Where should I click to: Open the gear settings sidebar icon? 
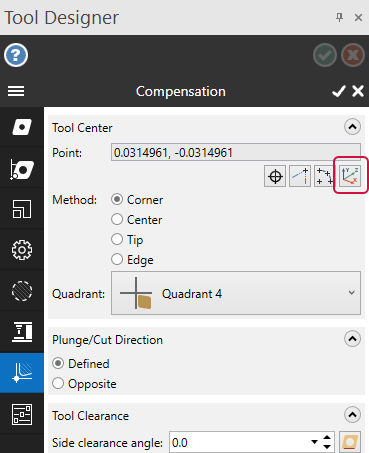22,250
